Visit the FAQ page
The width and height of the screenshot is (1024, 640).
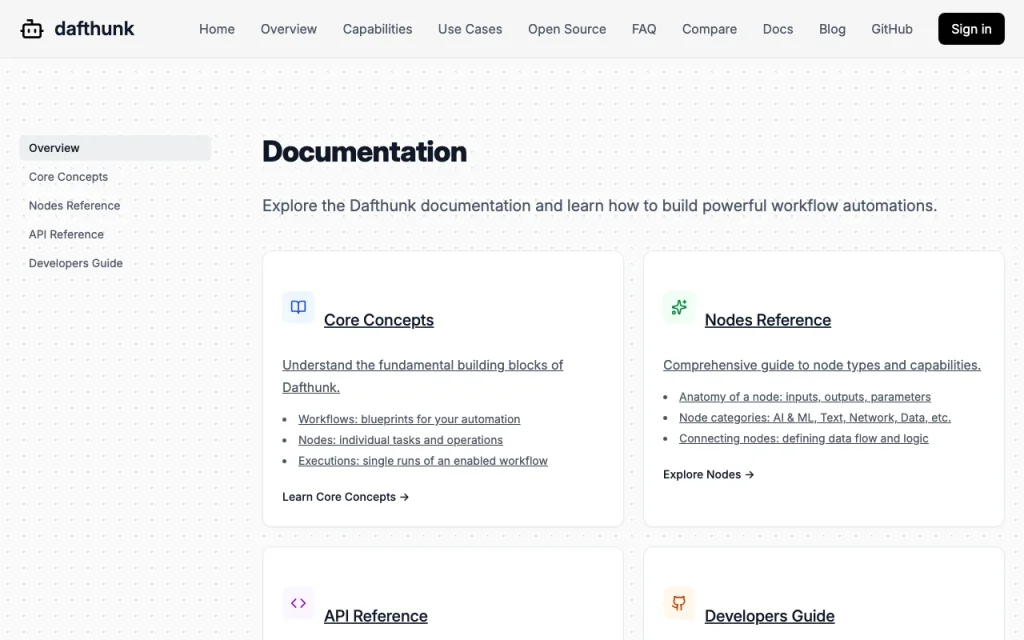pos(644,29)
